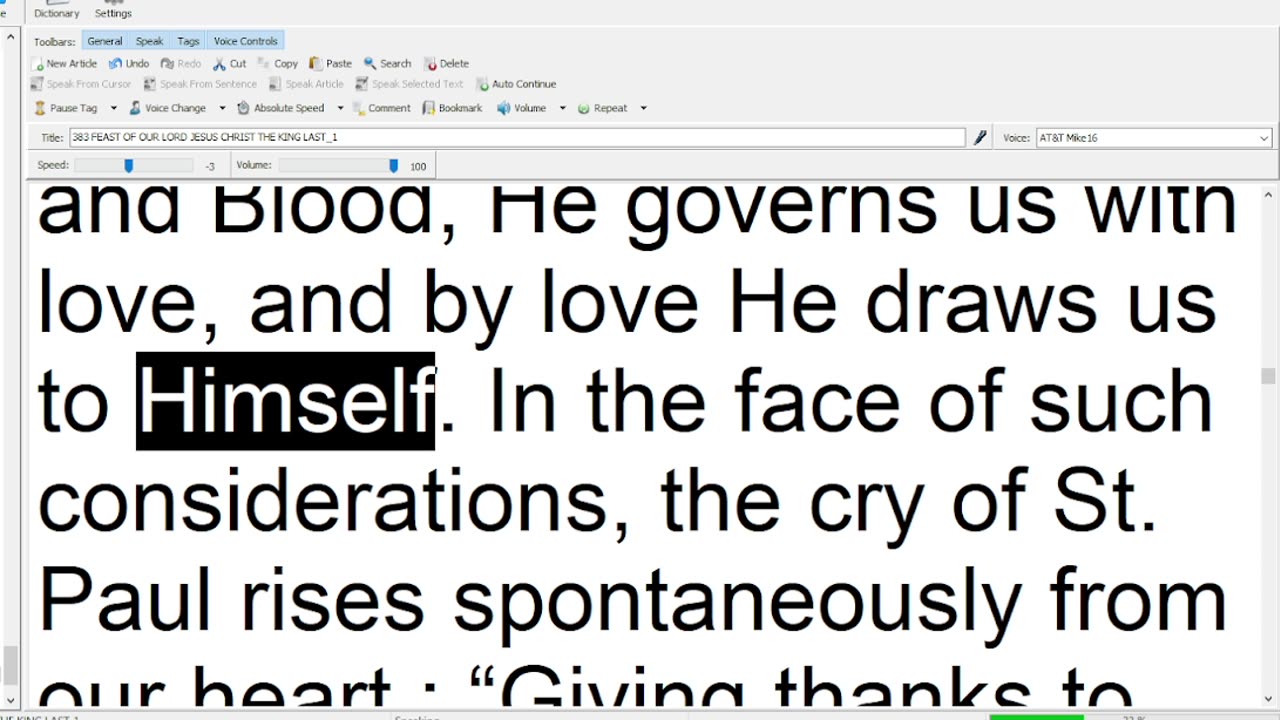Expand the Absolute Speed dropdown arrow
Viewport: 1280px width, 720px height.
click(340, 108)
